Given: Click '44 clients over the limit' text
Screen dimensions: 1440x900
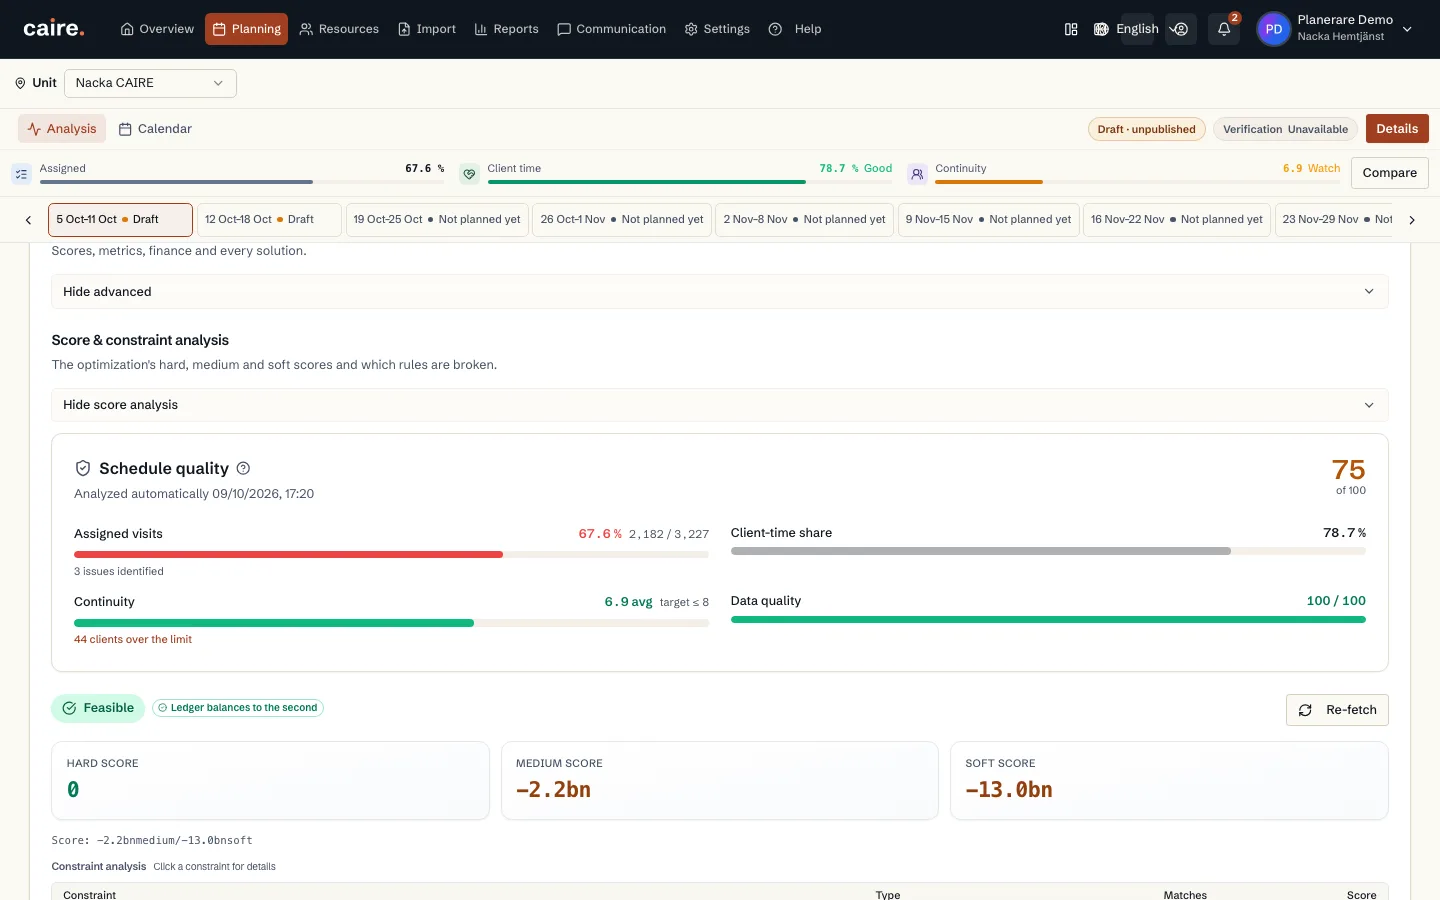Looking at the screenshot, I should tap(133, 640).
